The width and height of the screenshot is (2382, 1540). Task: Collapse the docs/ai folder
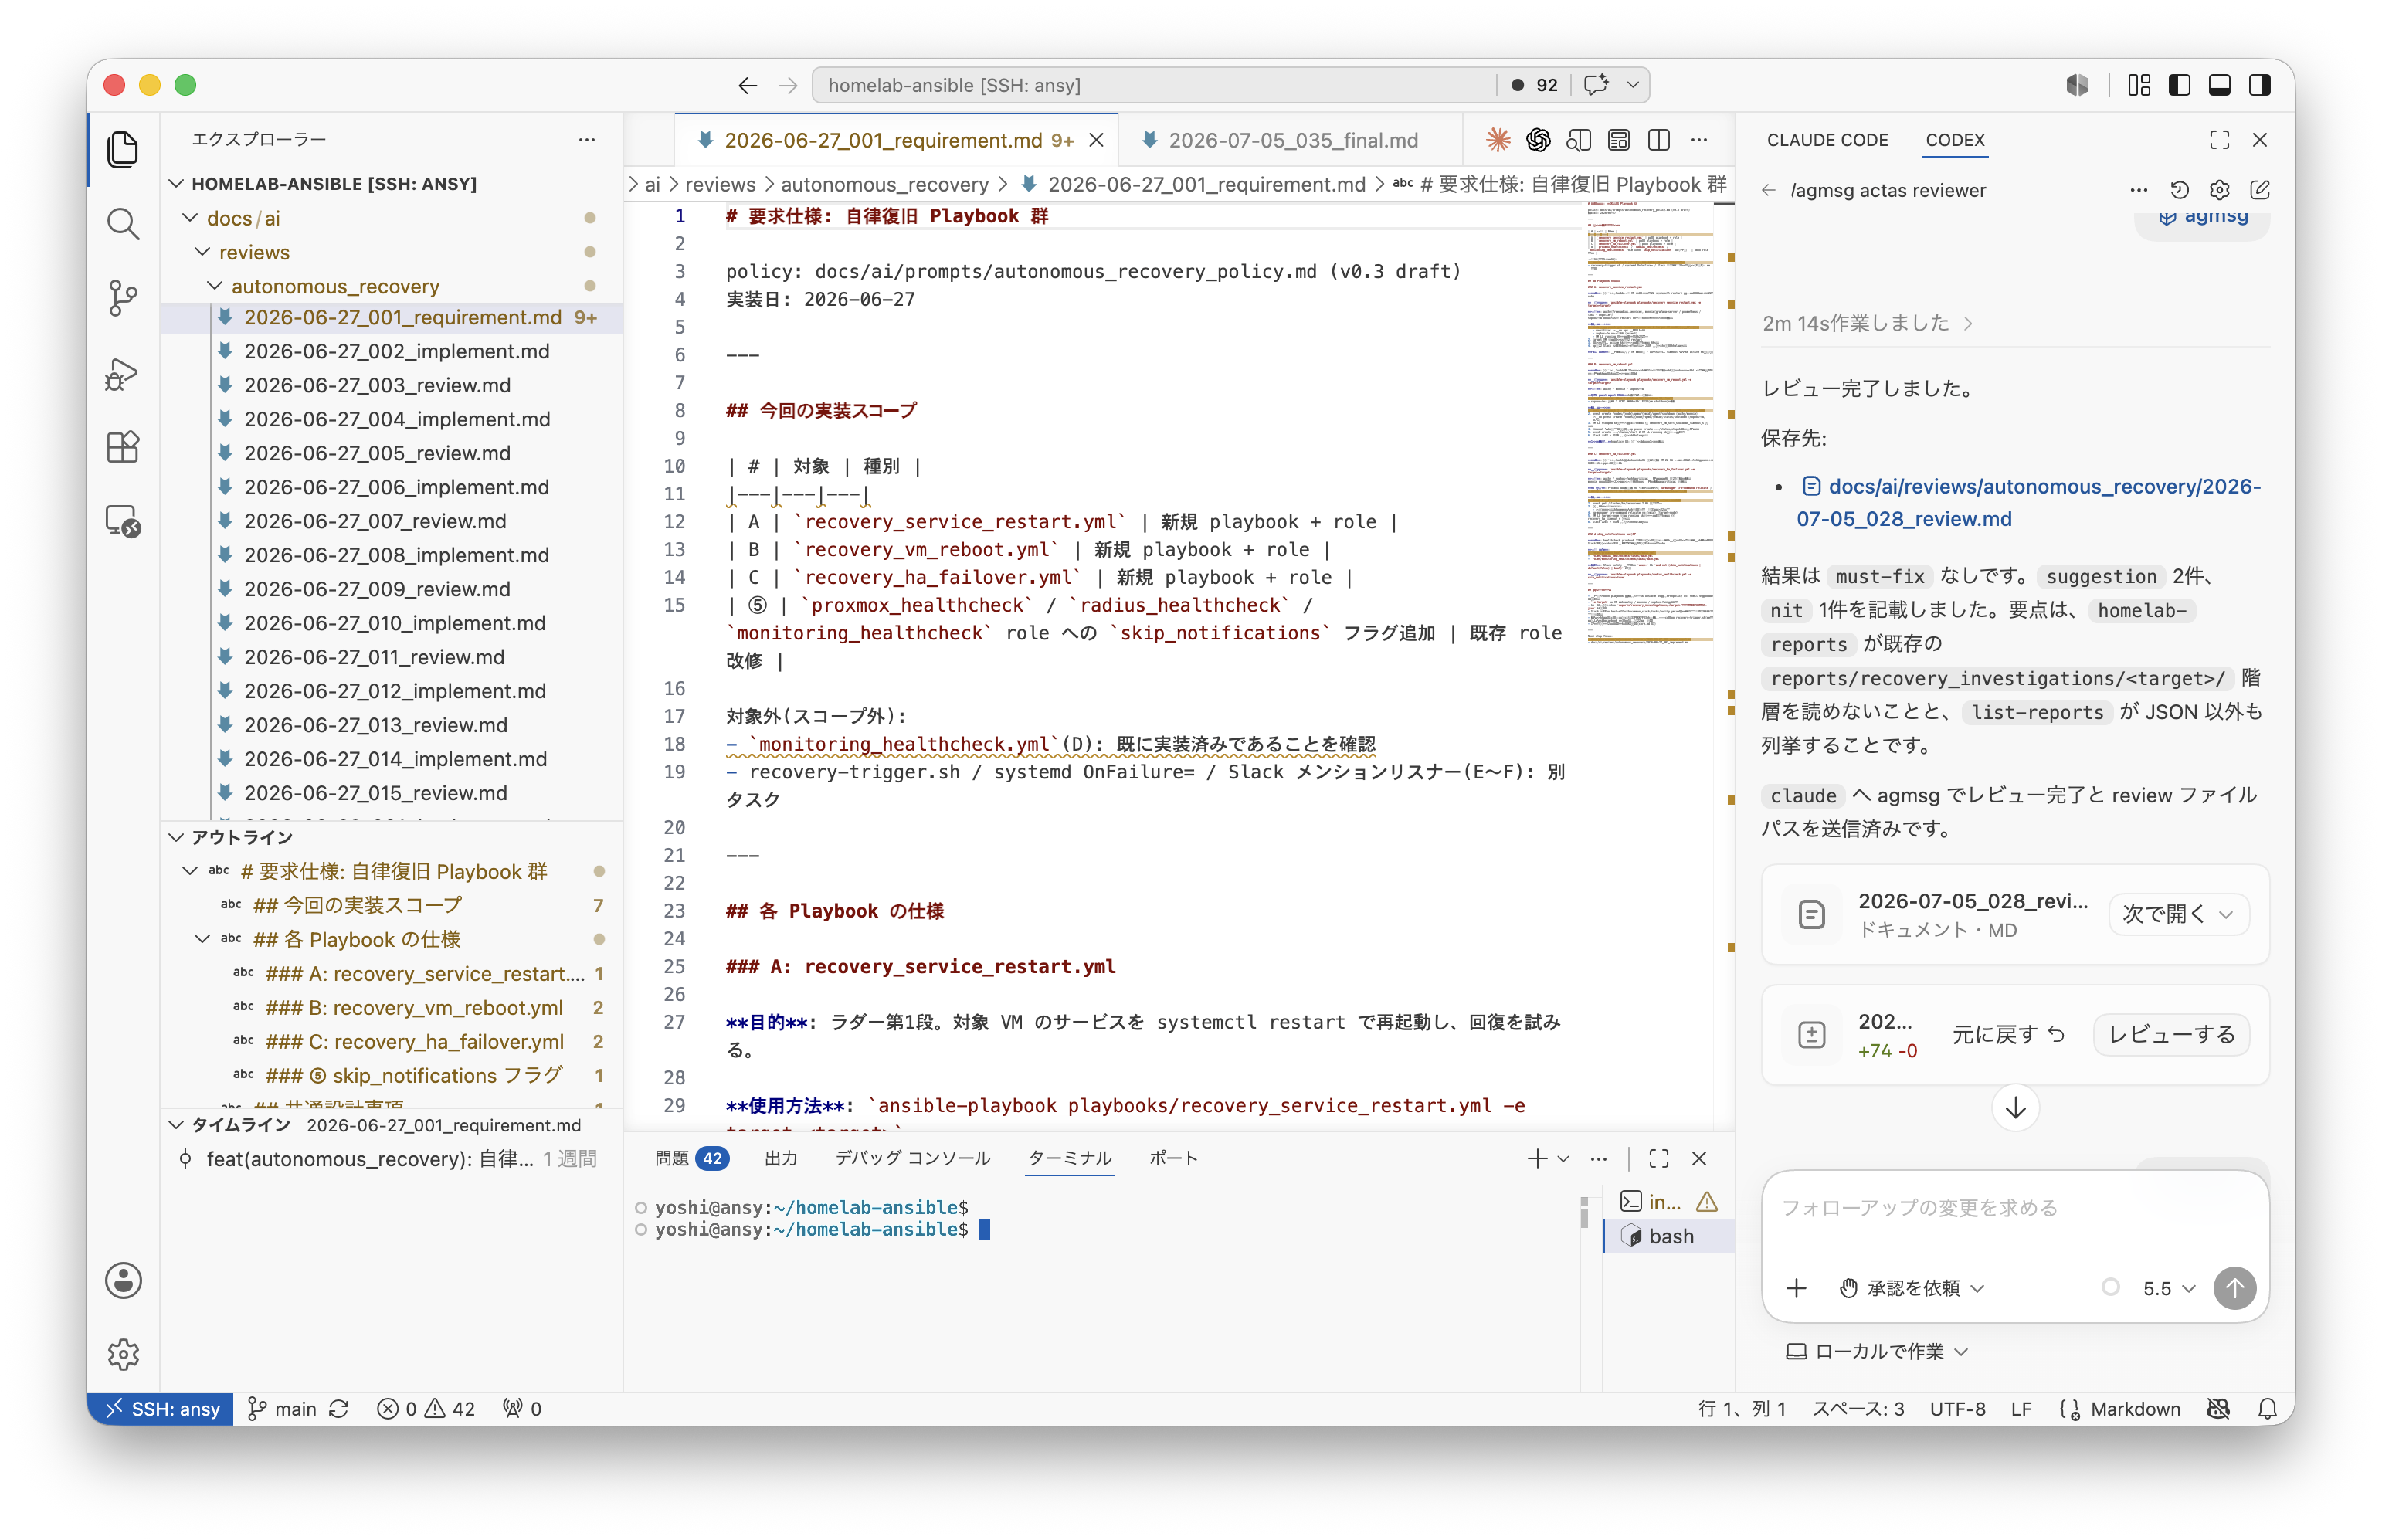[x=190, y=217]
